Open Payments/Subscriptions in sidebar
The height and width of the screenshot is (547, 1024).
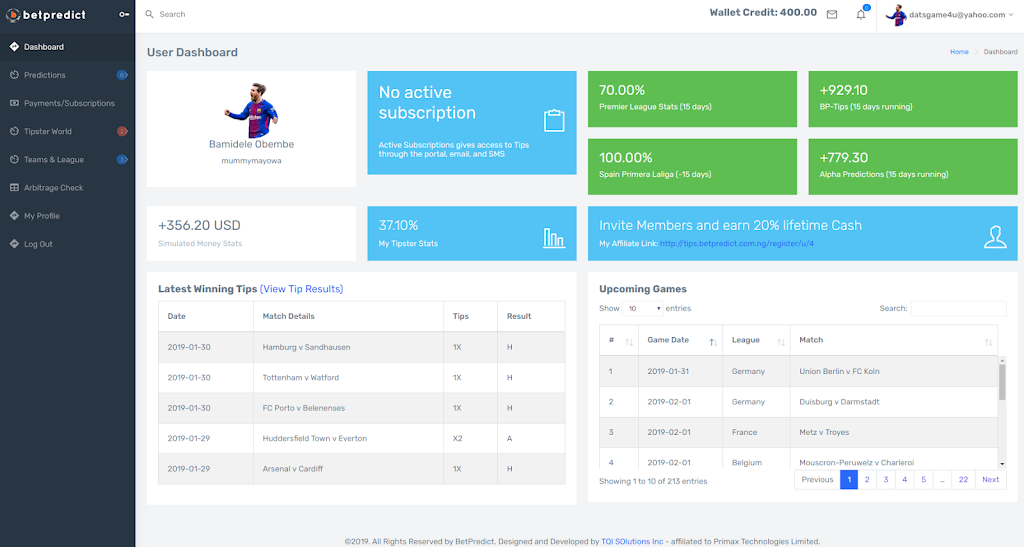coord(67,103)
